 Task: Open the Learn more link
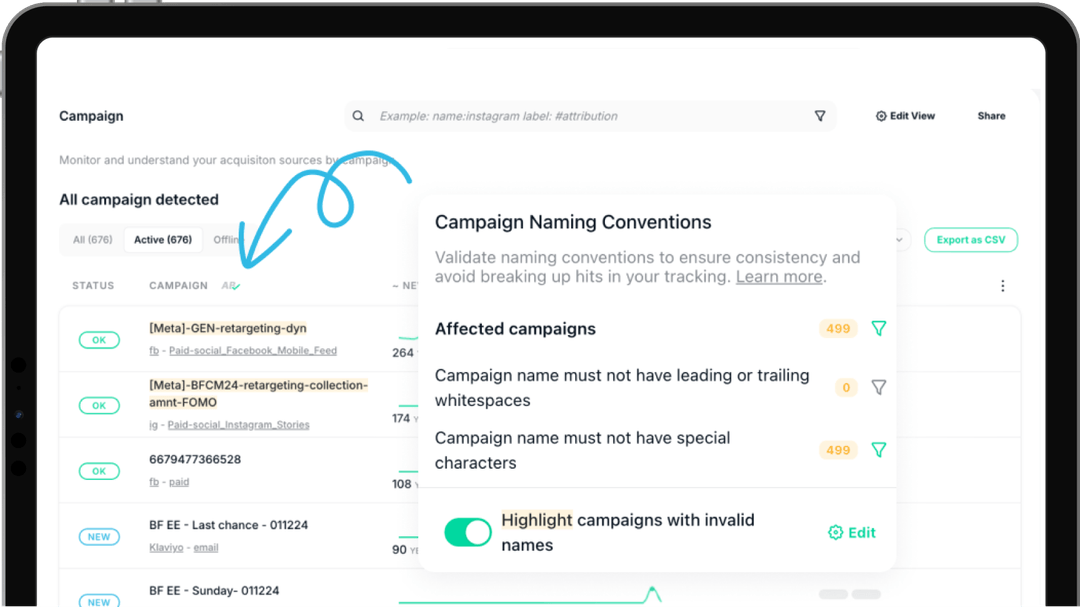click(778, 277)
